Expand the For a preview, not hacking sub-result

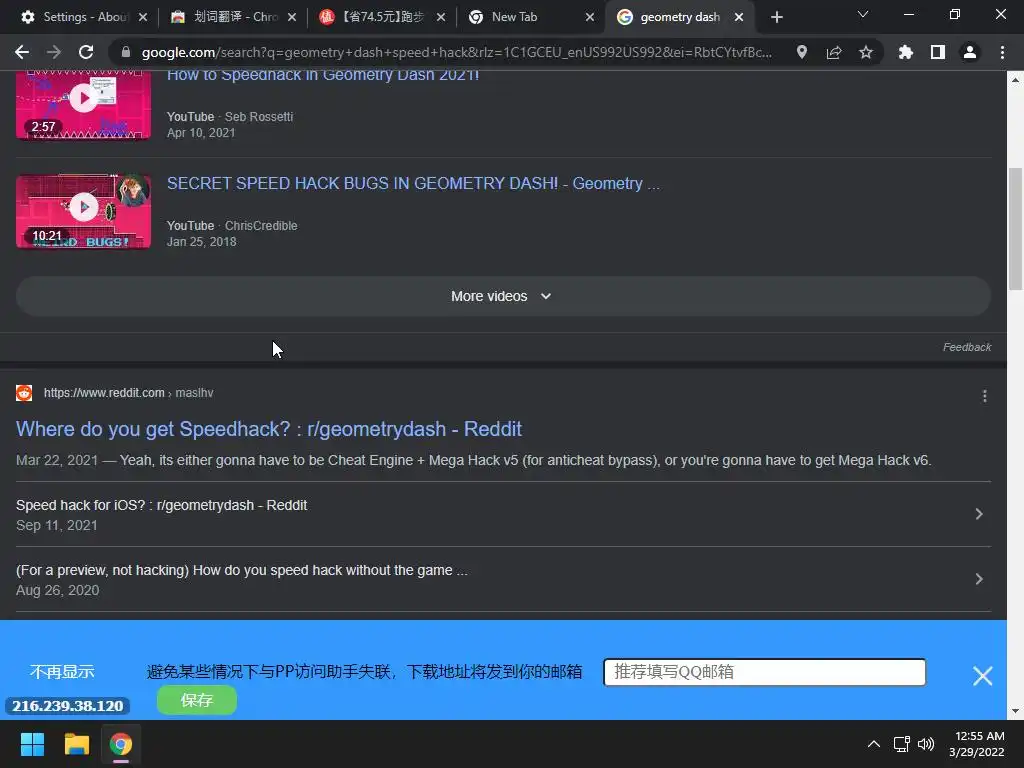click(x=503, y=579)
